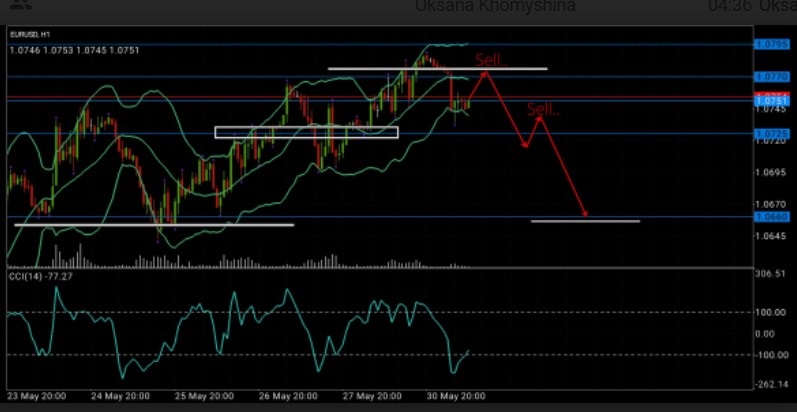
Task: Click the 1.0770 price level tag
Action: click(x=770, y=76)
